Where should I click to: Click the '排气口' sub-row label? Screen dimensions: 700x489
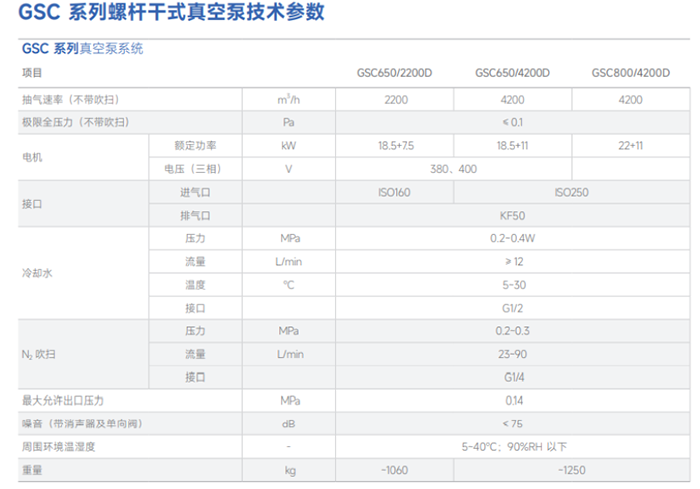tap(195, 216)
